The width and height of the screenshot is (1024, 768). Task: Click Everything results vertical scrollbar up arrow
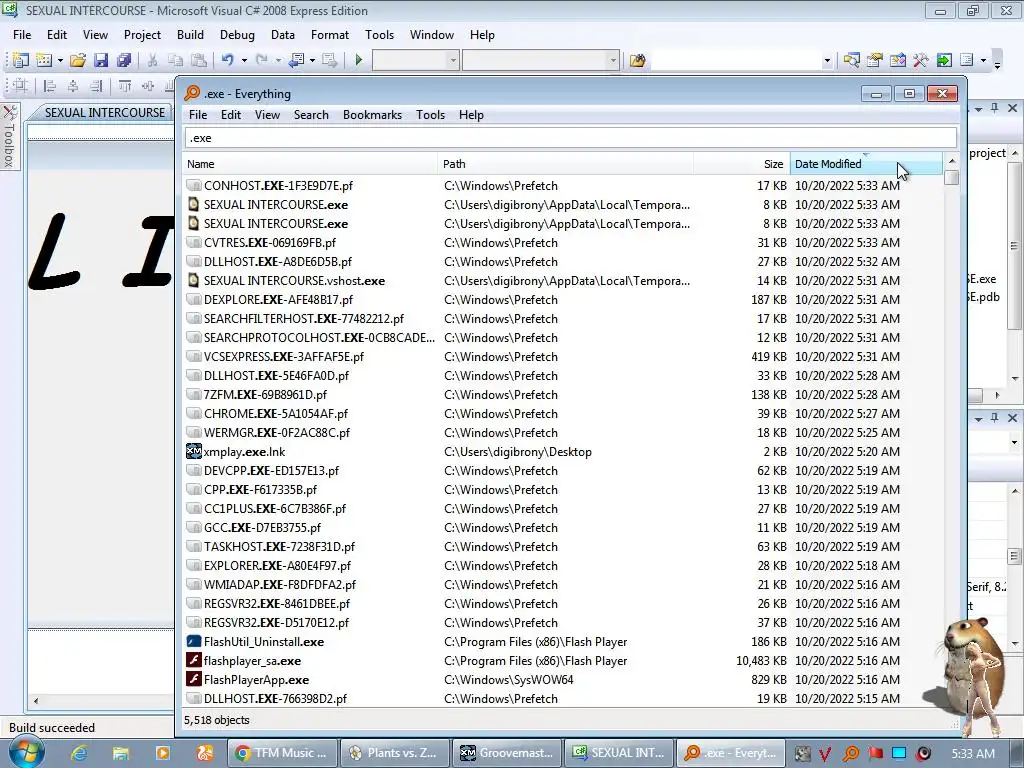[952, 161]
